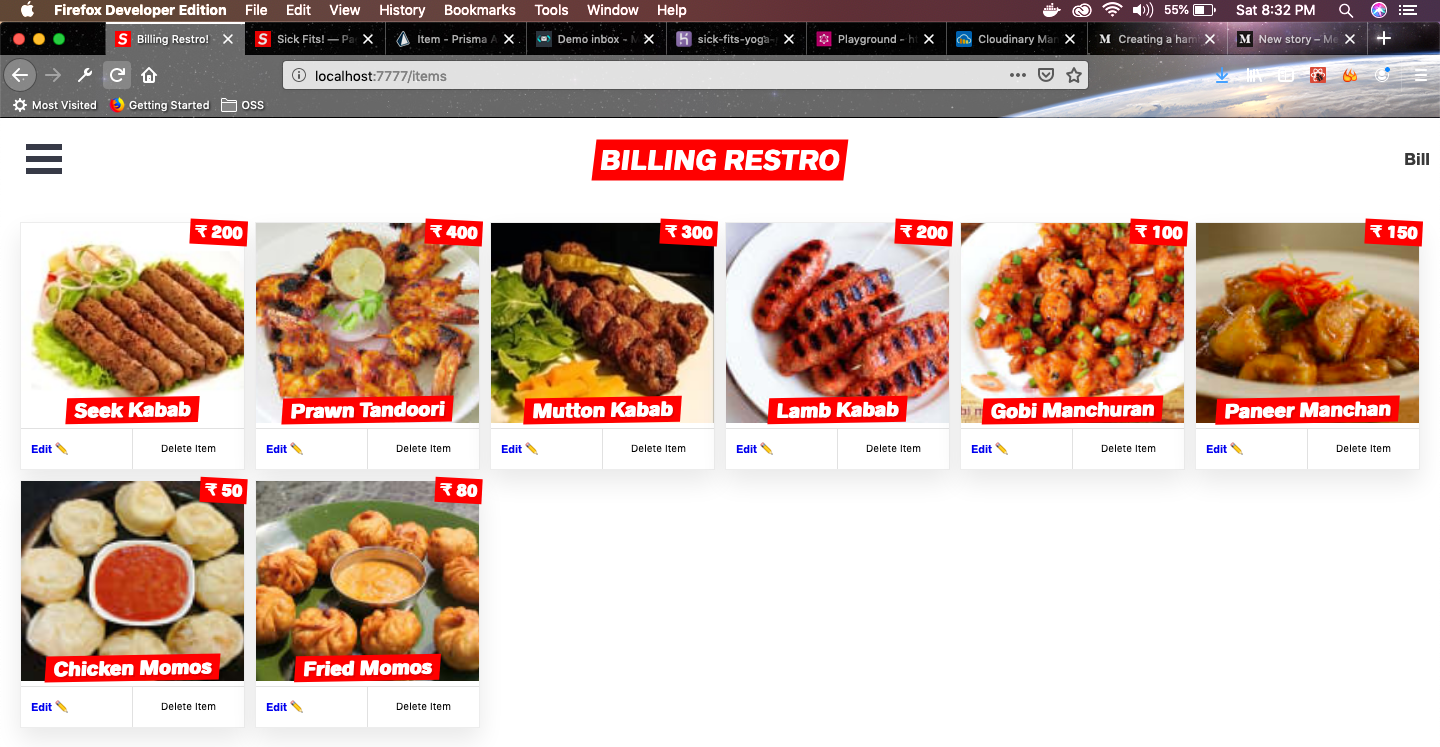Image resolution: width=1440 pixels, height=747 pixels.
Task: Open page actions three-dot menu
Action: point(1017,75)
